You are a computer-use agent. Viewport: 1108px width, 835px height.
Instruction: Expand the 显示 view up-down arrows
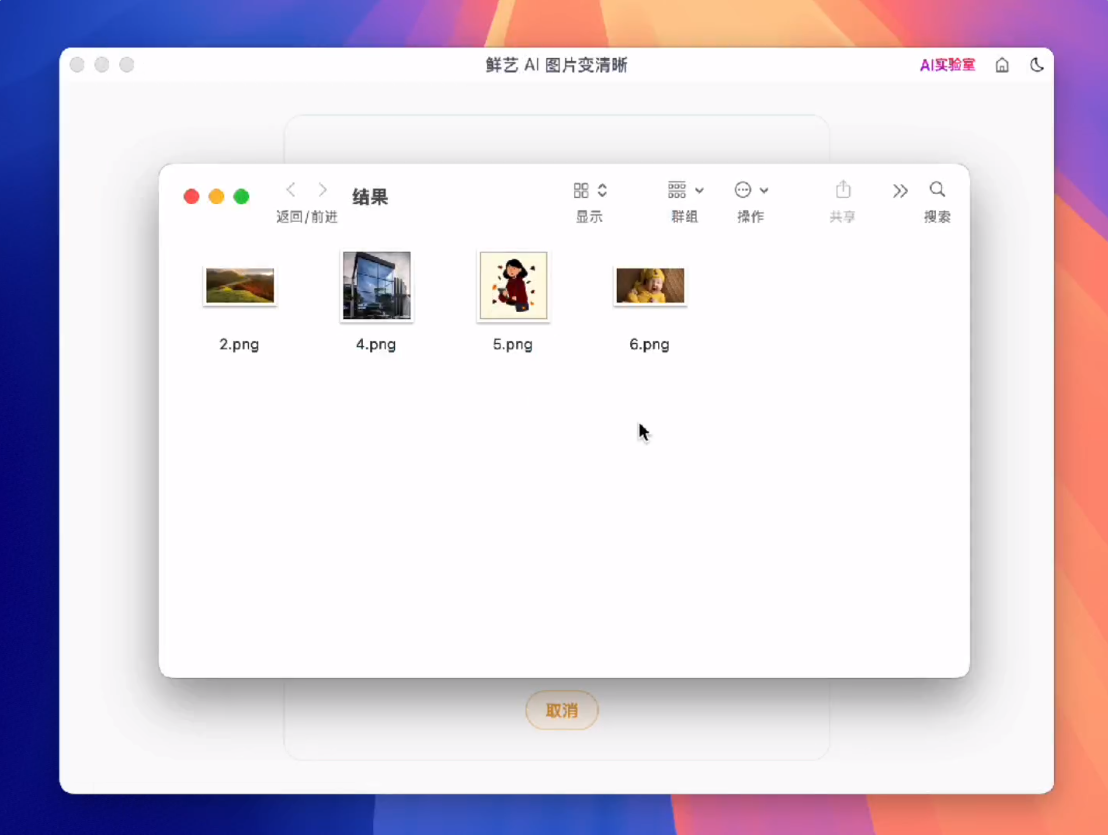point(602,190)
